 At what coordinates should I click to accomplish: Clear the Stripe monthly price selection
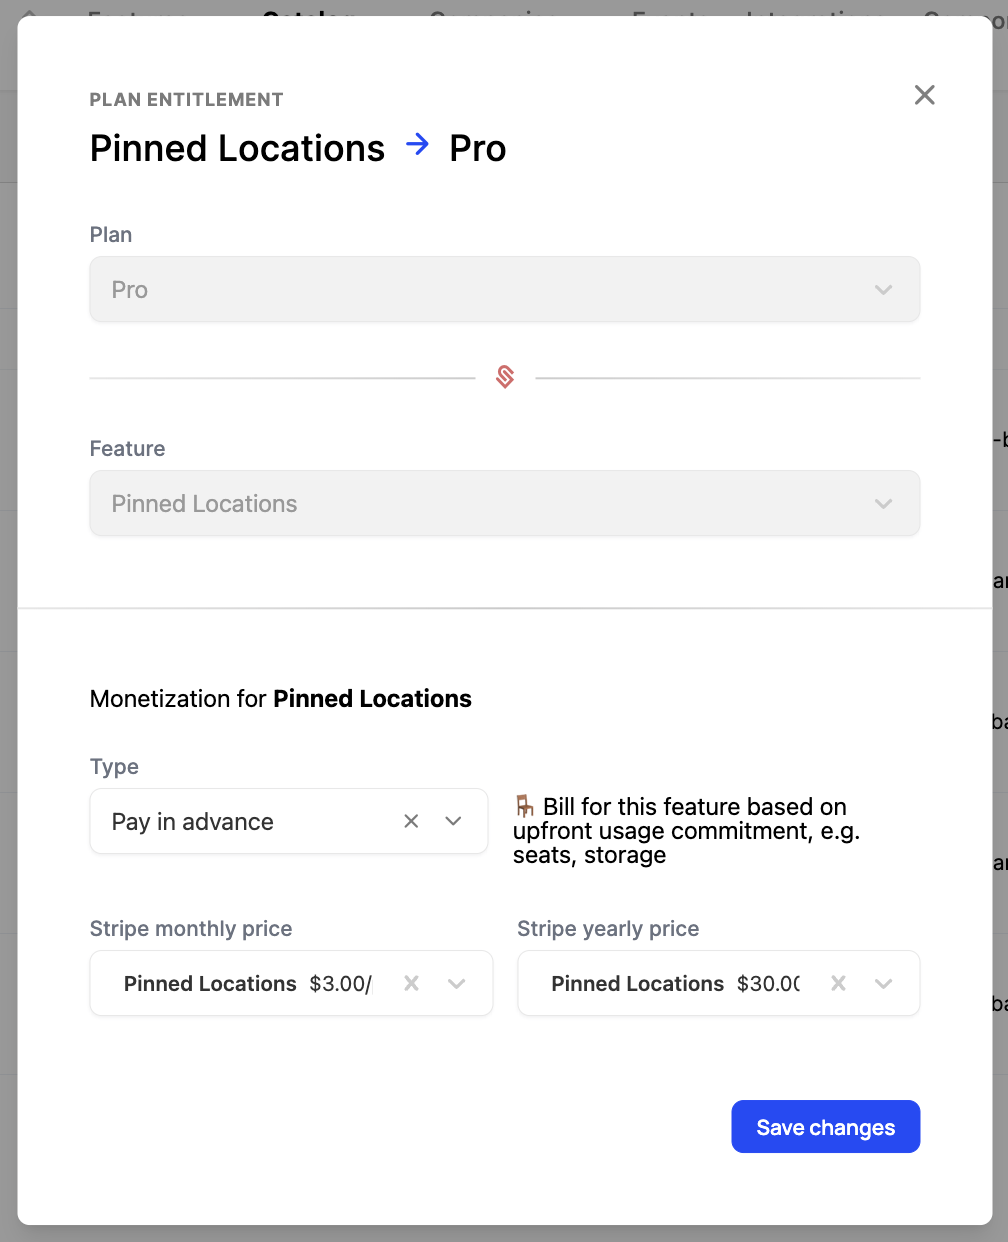coord(410,983)
